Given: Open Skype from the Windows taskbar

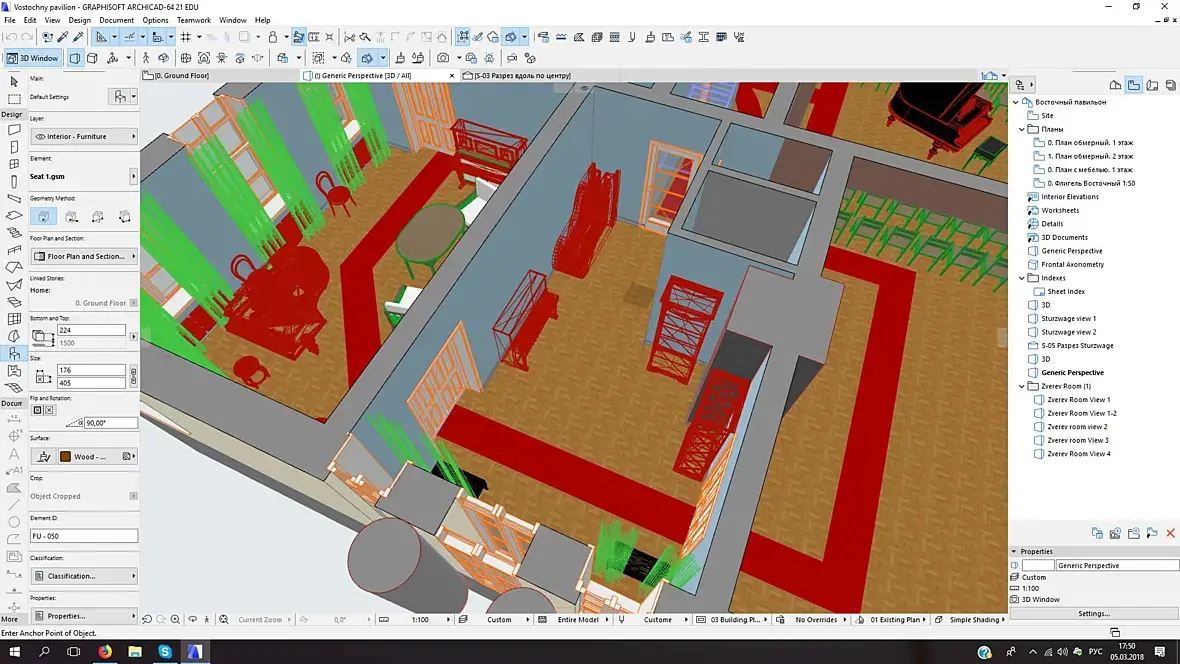Looking at the screenshot, I should coord(165,652).
